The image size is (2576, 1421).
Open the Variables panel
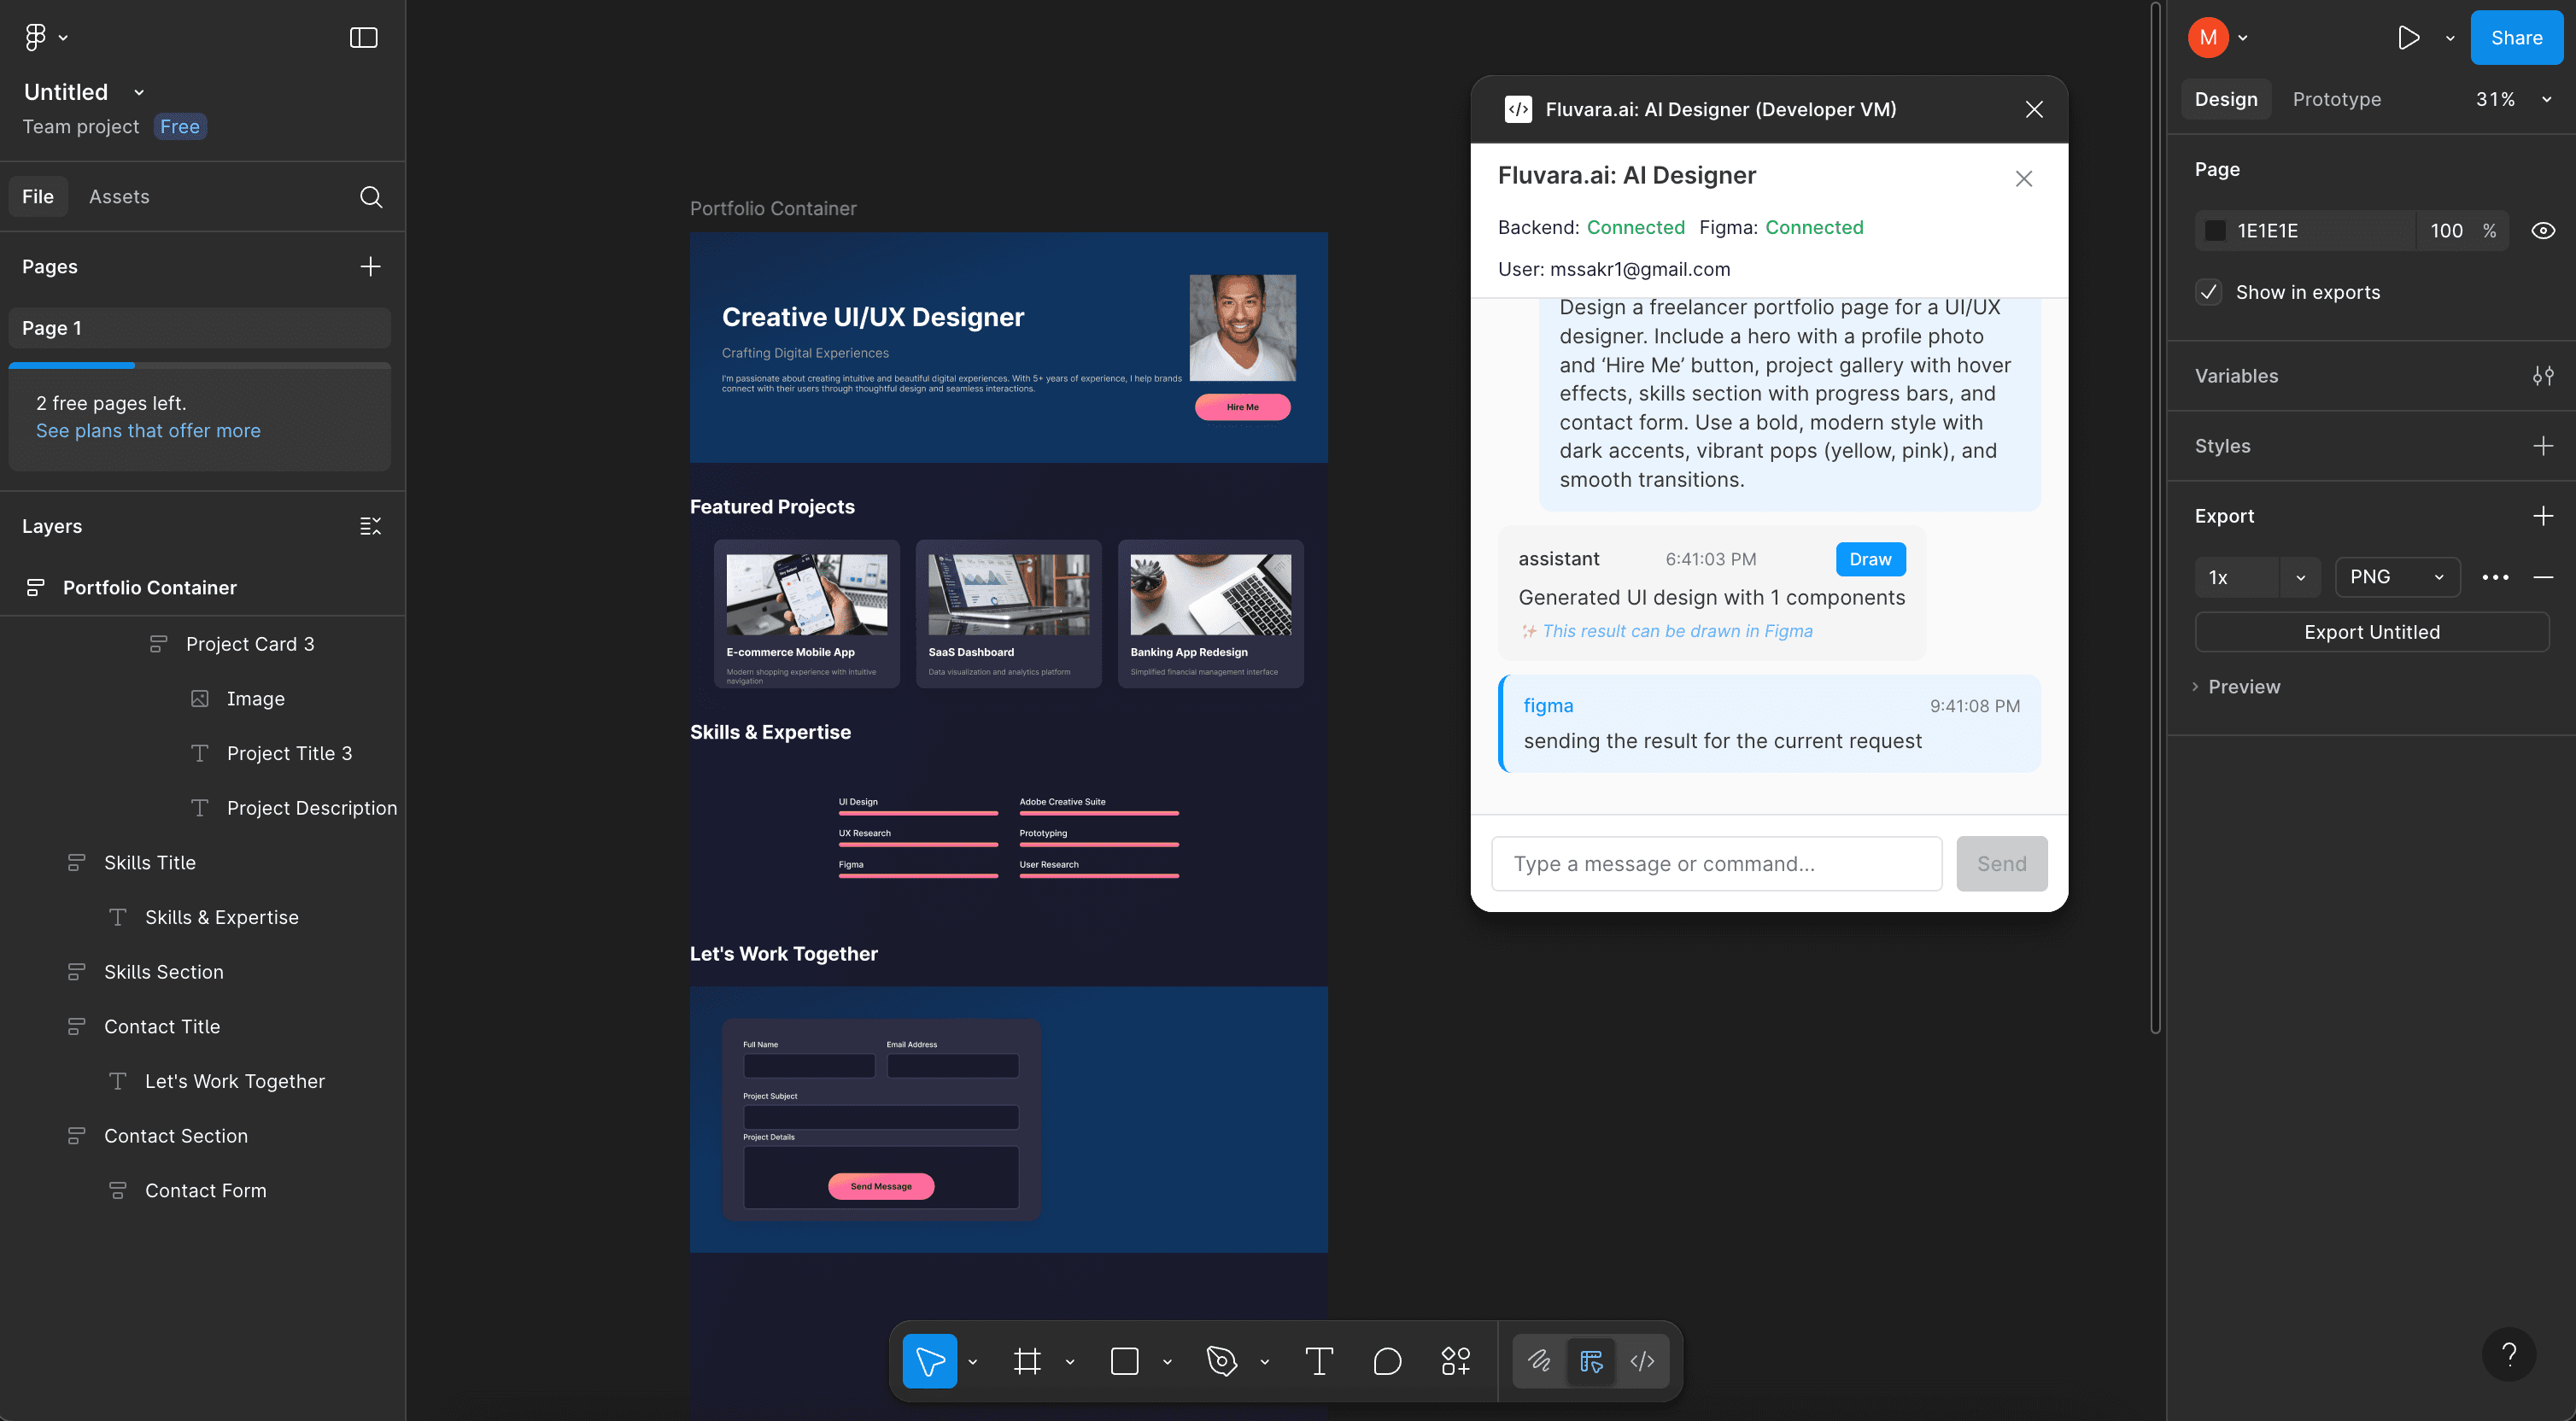[2543, 376]
